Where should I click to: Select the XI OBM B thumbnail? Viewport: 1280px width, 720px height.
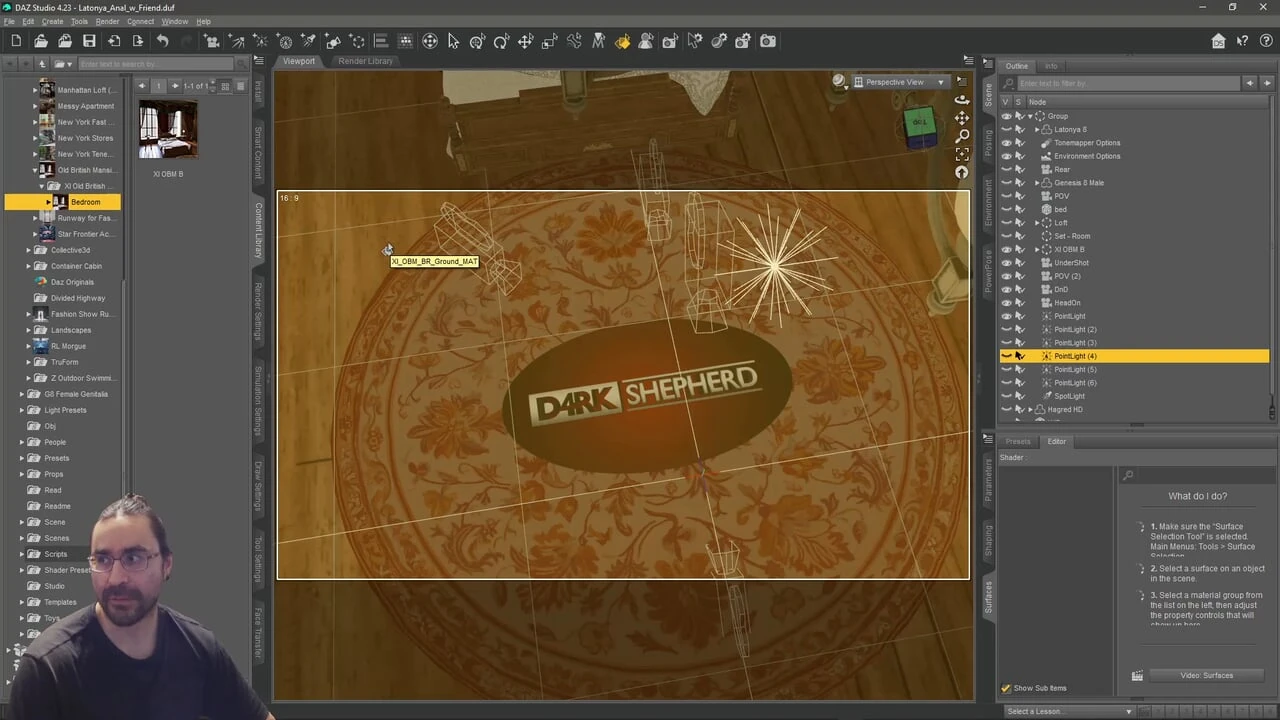point(168,130)
